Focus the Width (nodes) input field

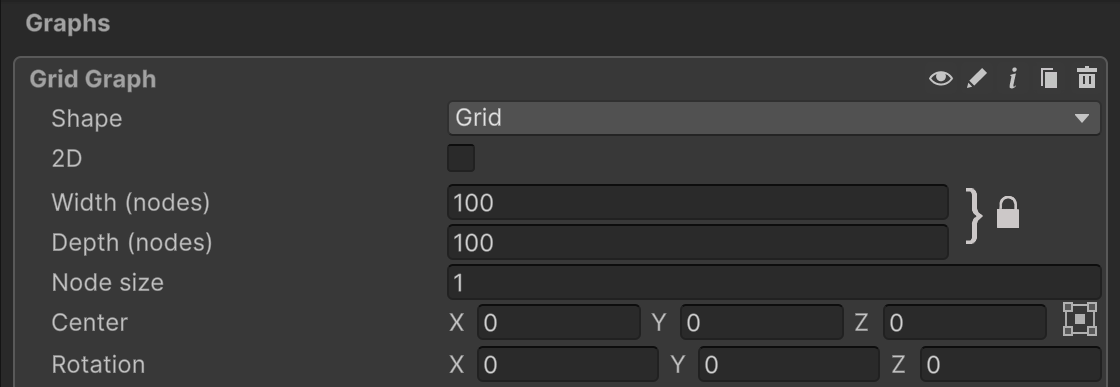[x=698, y=202]
